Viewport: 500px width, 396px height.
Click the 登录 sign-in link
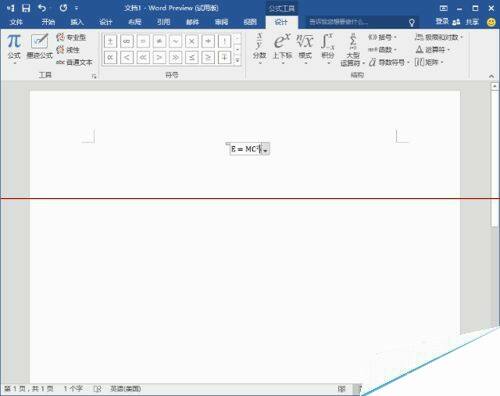442,22
